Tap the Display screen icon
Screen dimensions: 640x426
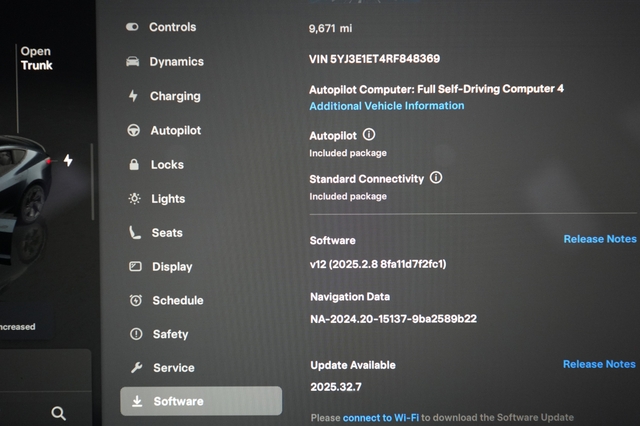pos(135,266)
